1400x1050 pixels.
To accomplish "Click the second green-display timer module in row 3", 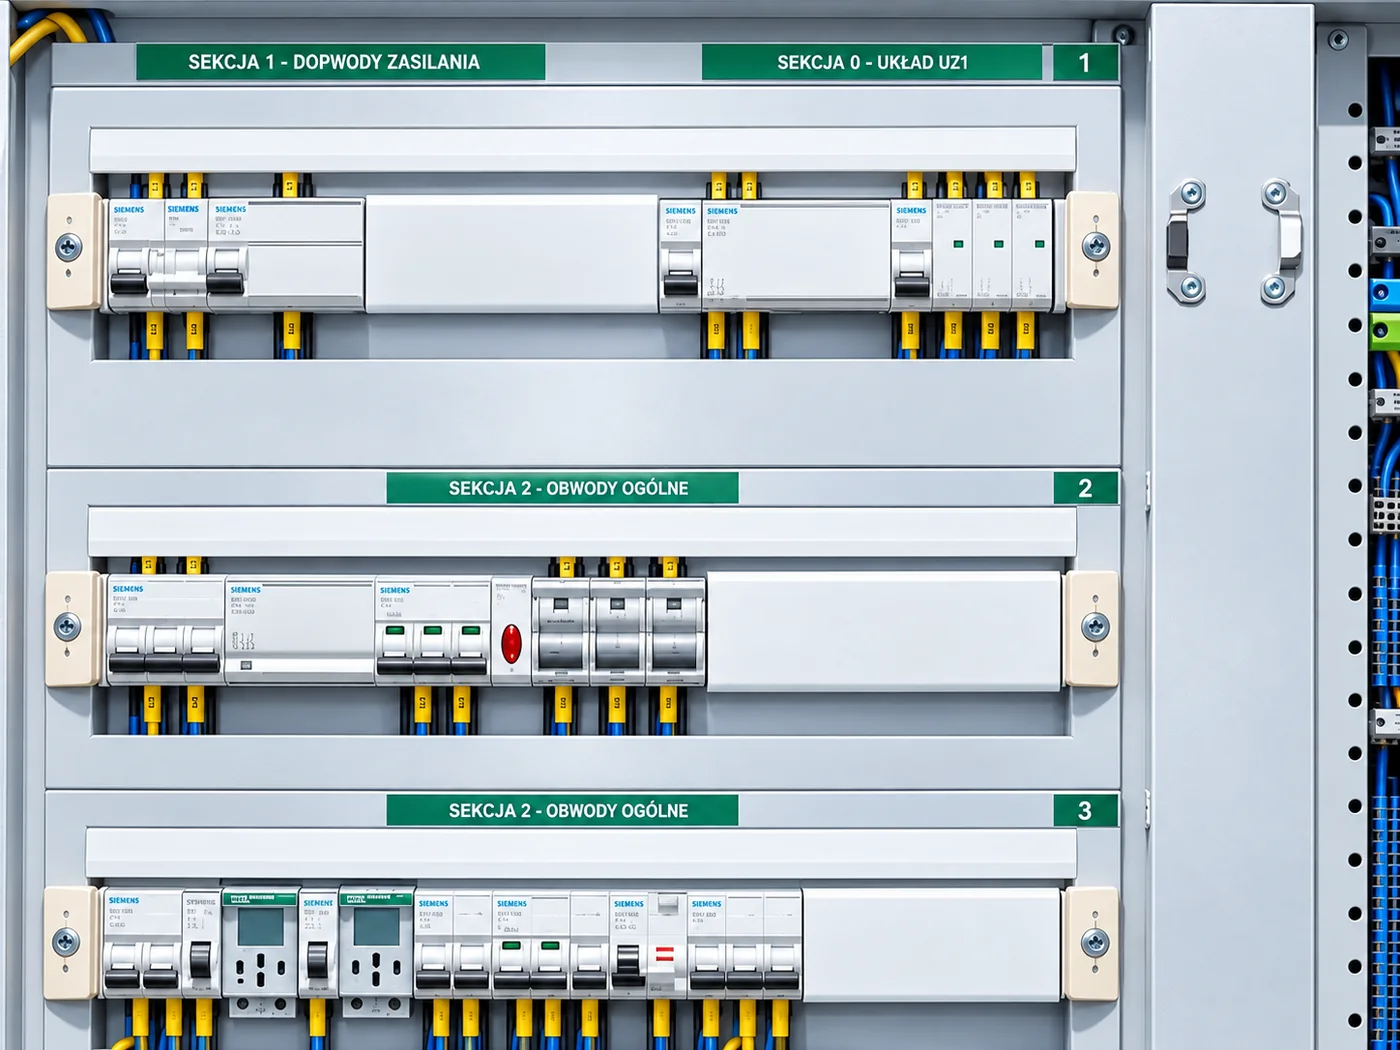I will 377,950.
